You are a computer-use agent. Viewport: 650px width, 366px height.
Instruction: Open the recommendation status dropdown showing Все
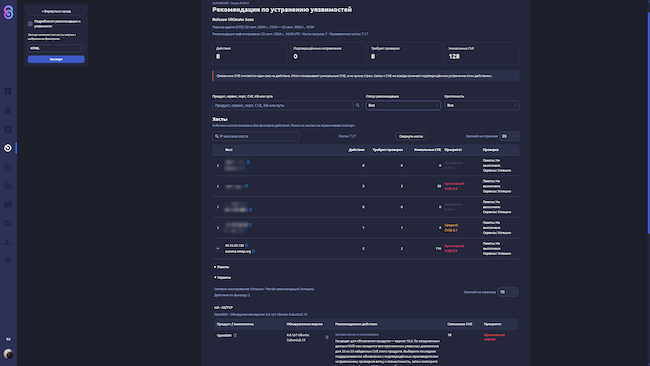pyautogui.click(x=403, y=105)
